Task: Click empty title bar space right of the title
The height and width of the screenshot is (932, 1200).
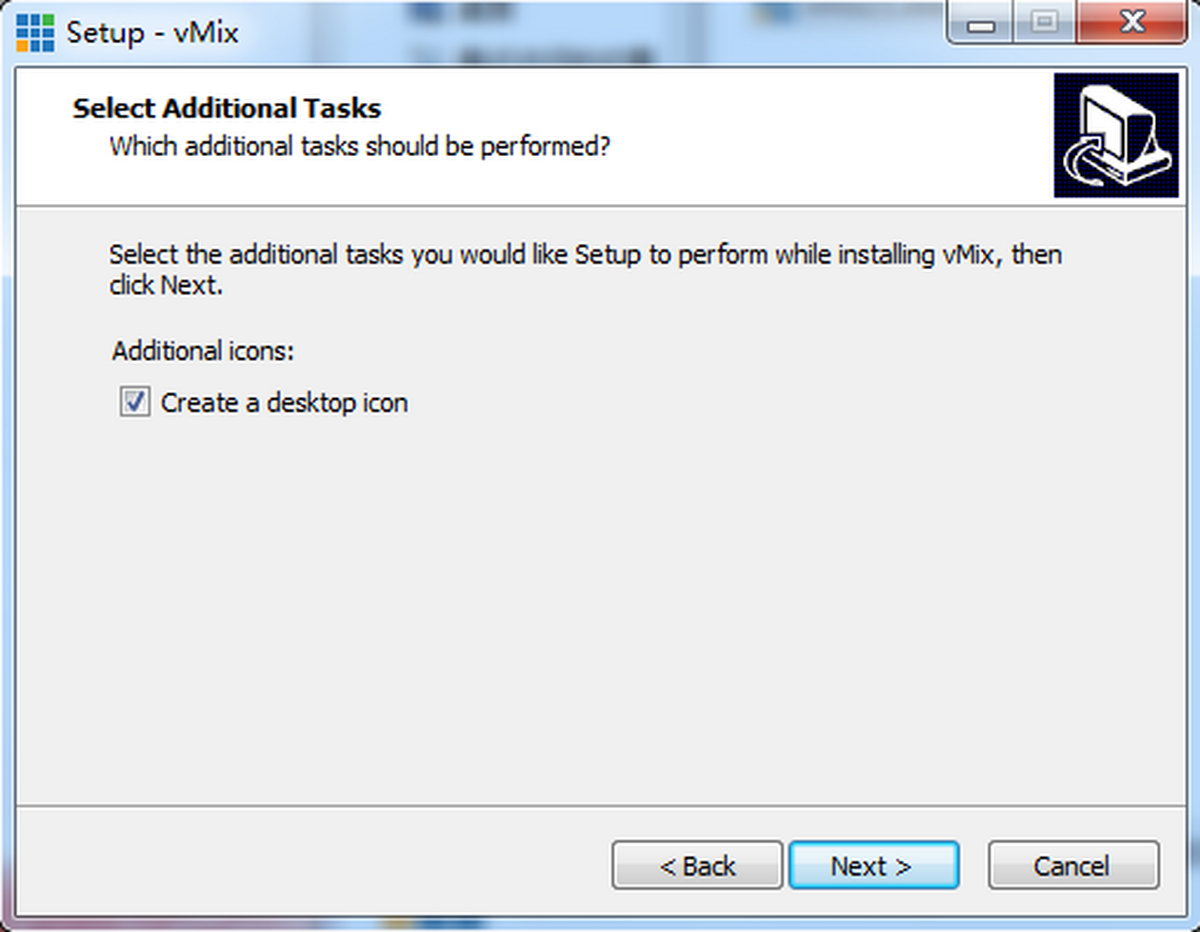Action: [600, 32]
